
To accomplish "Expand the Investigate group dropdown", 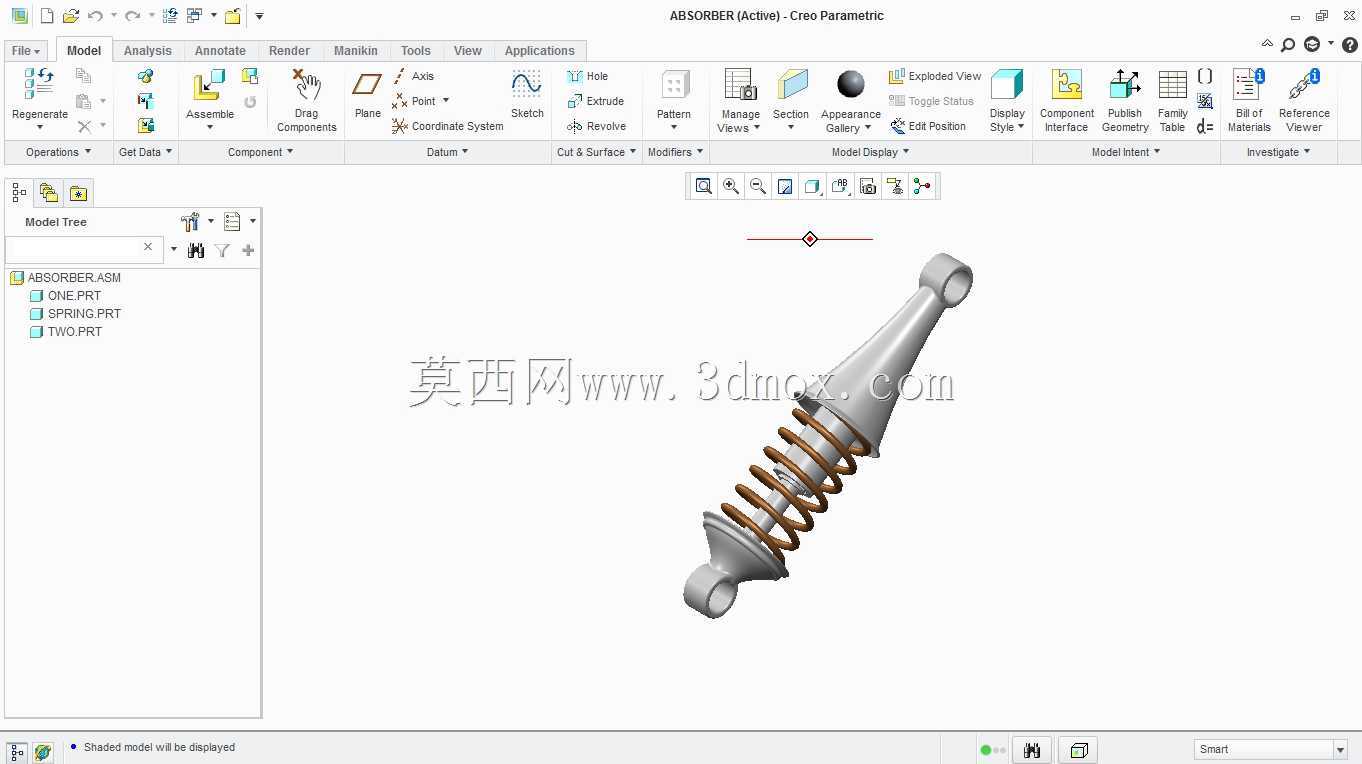I will pos(1278,152).
